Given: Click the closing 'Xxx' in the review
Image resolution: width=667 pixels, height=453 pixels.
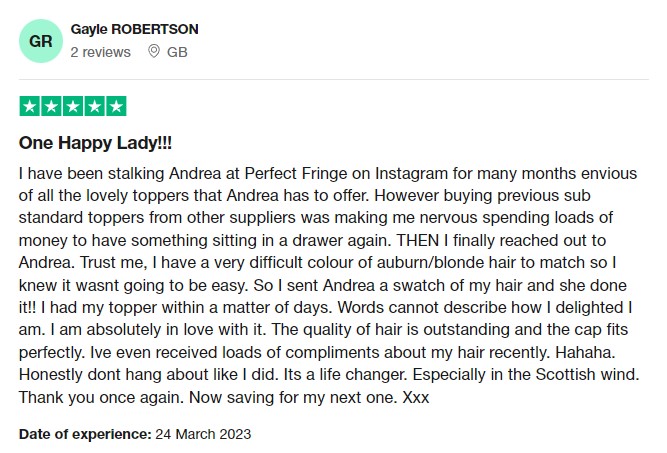Looking at the screenshot, I should (416, 397).
